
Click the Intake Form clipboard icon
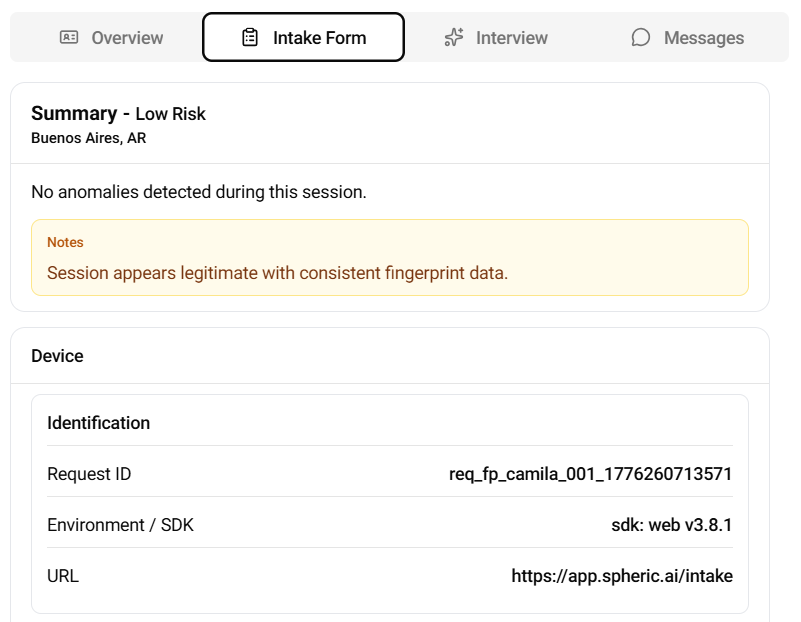tap(250, 38)
